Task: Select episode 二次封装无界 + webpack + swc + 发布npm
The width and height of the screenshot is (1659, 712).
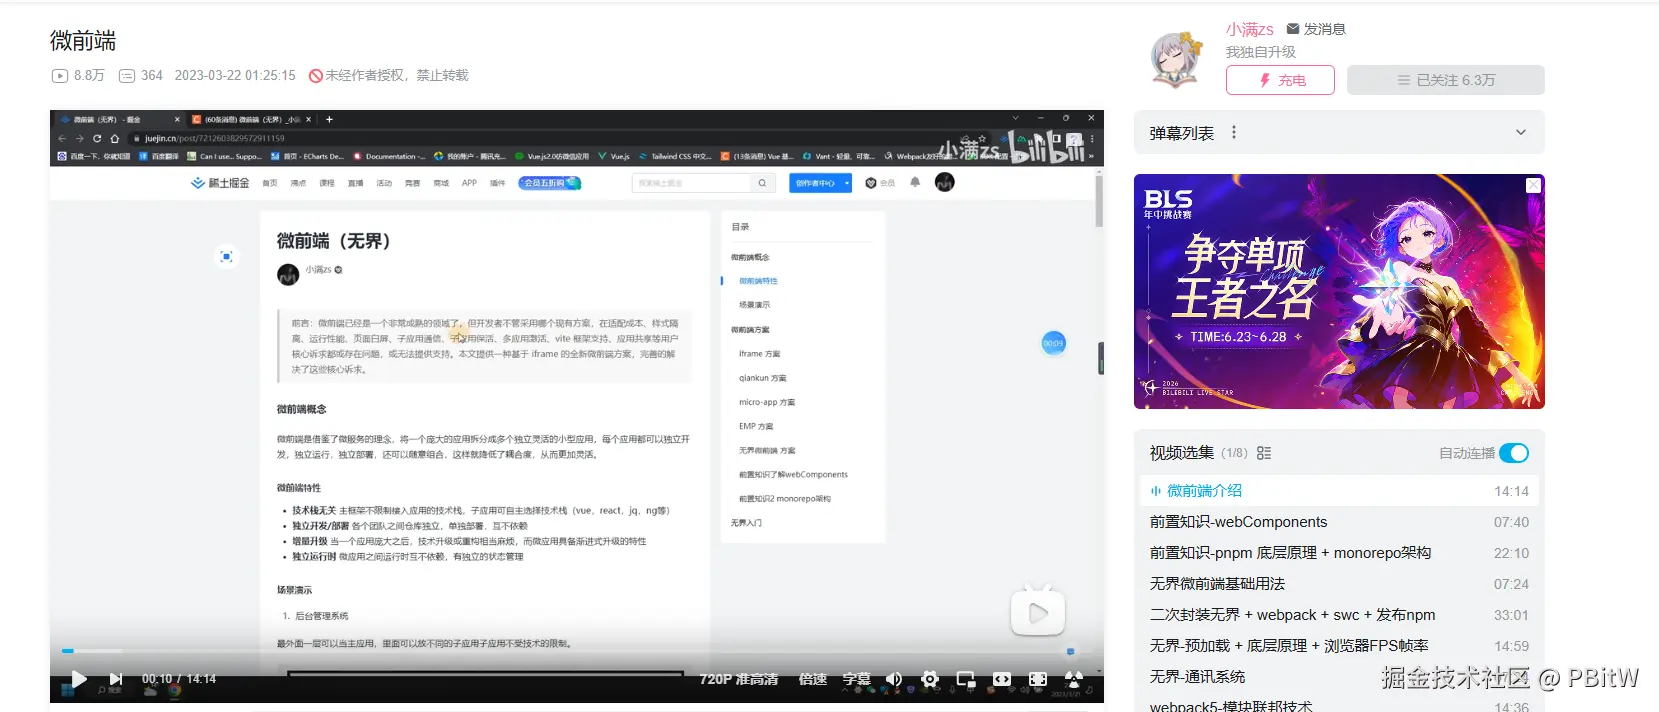Action: pos(1339,615)
